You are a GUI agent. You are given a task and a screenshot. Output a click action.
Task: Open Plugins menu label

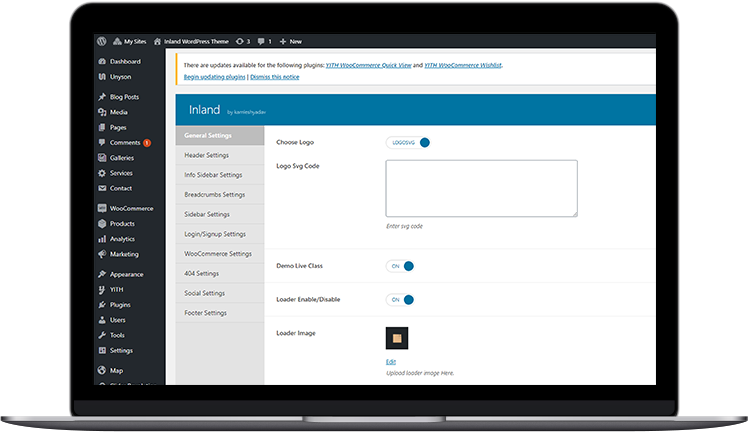(x=120, y=305)
